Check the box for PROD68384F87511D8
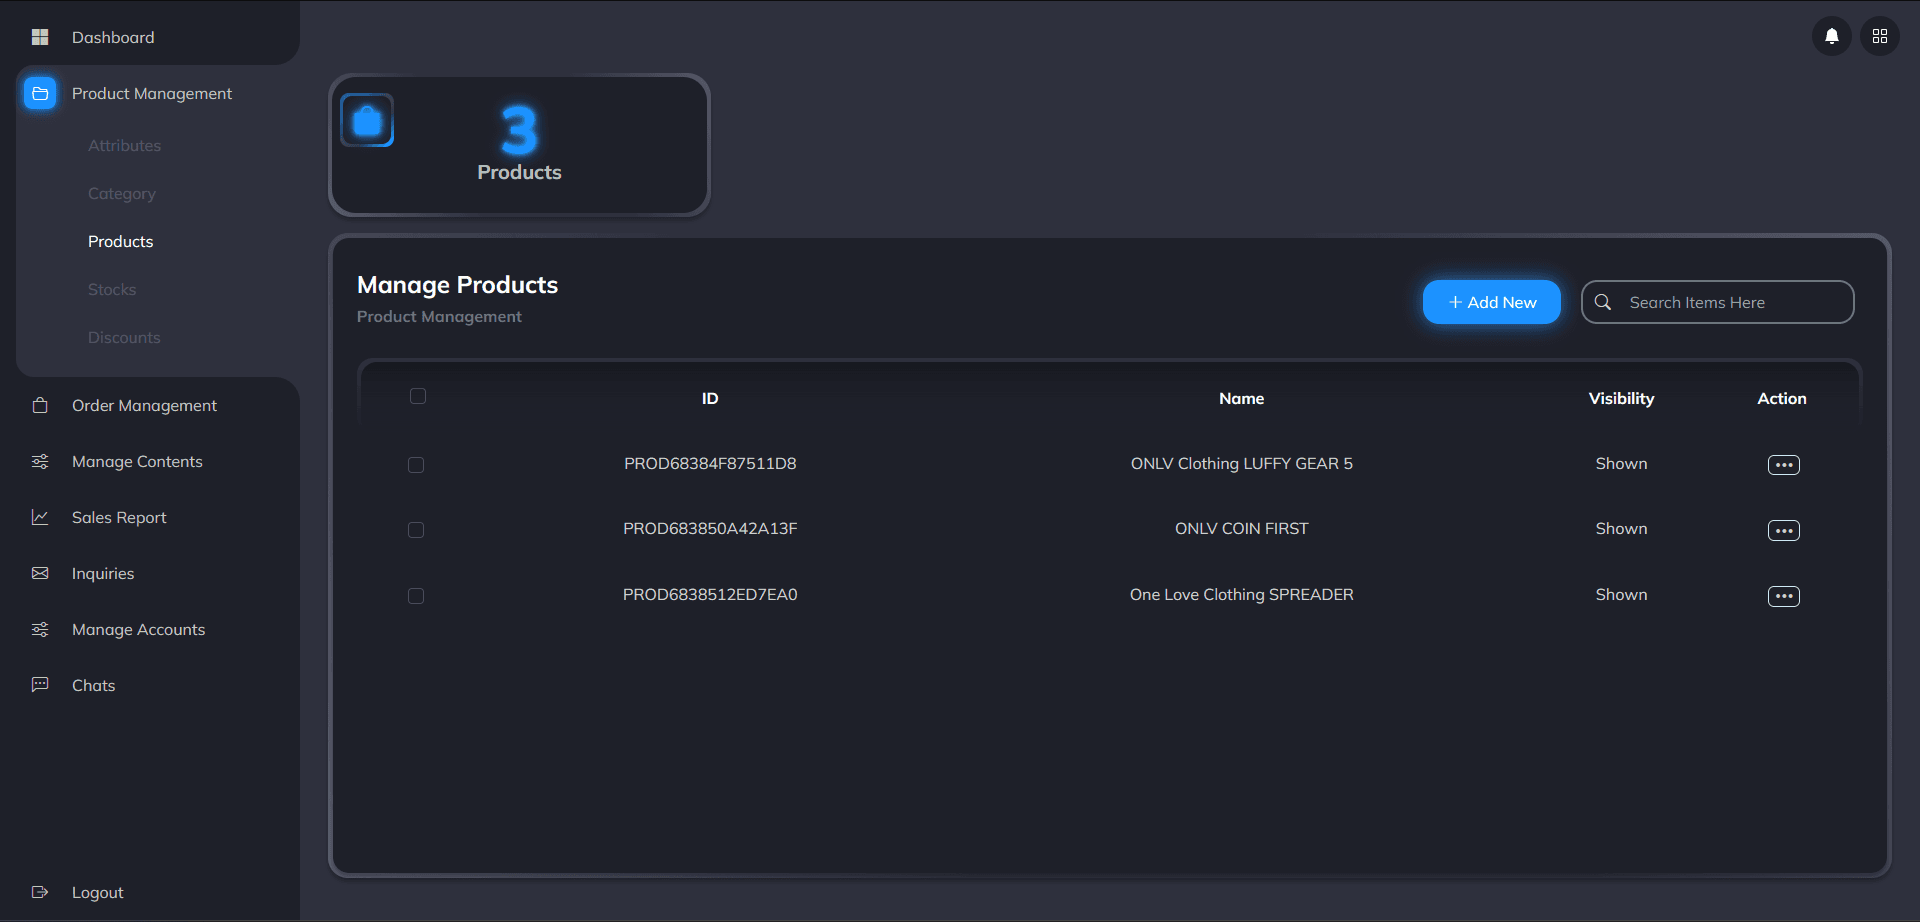 416,465
